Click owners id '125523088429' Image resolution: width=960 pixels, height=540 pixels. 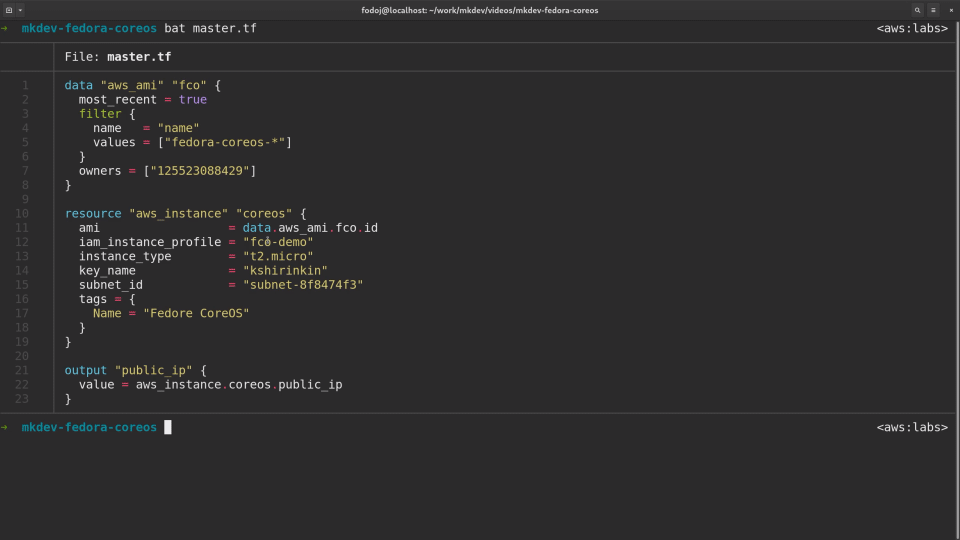pyautogui.click(x=200, y=171)
